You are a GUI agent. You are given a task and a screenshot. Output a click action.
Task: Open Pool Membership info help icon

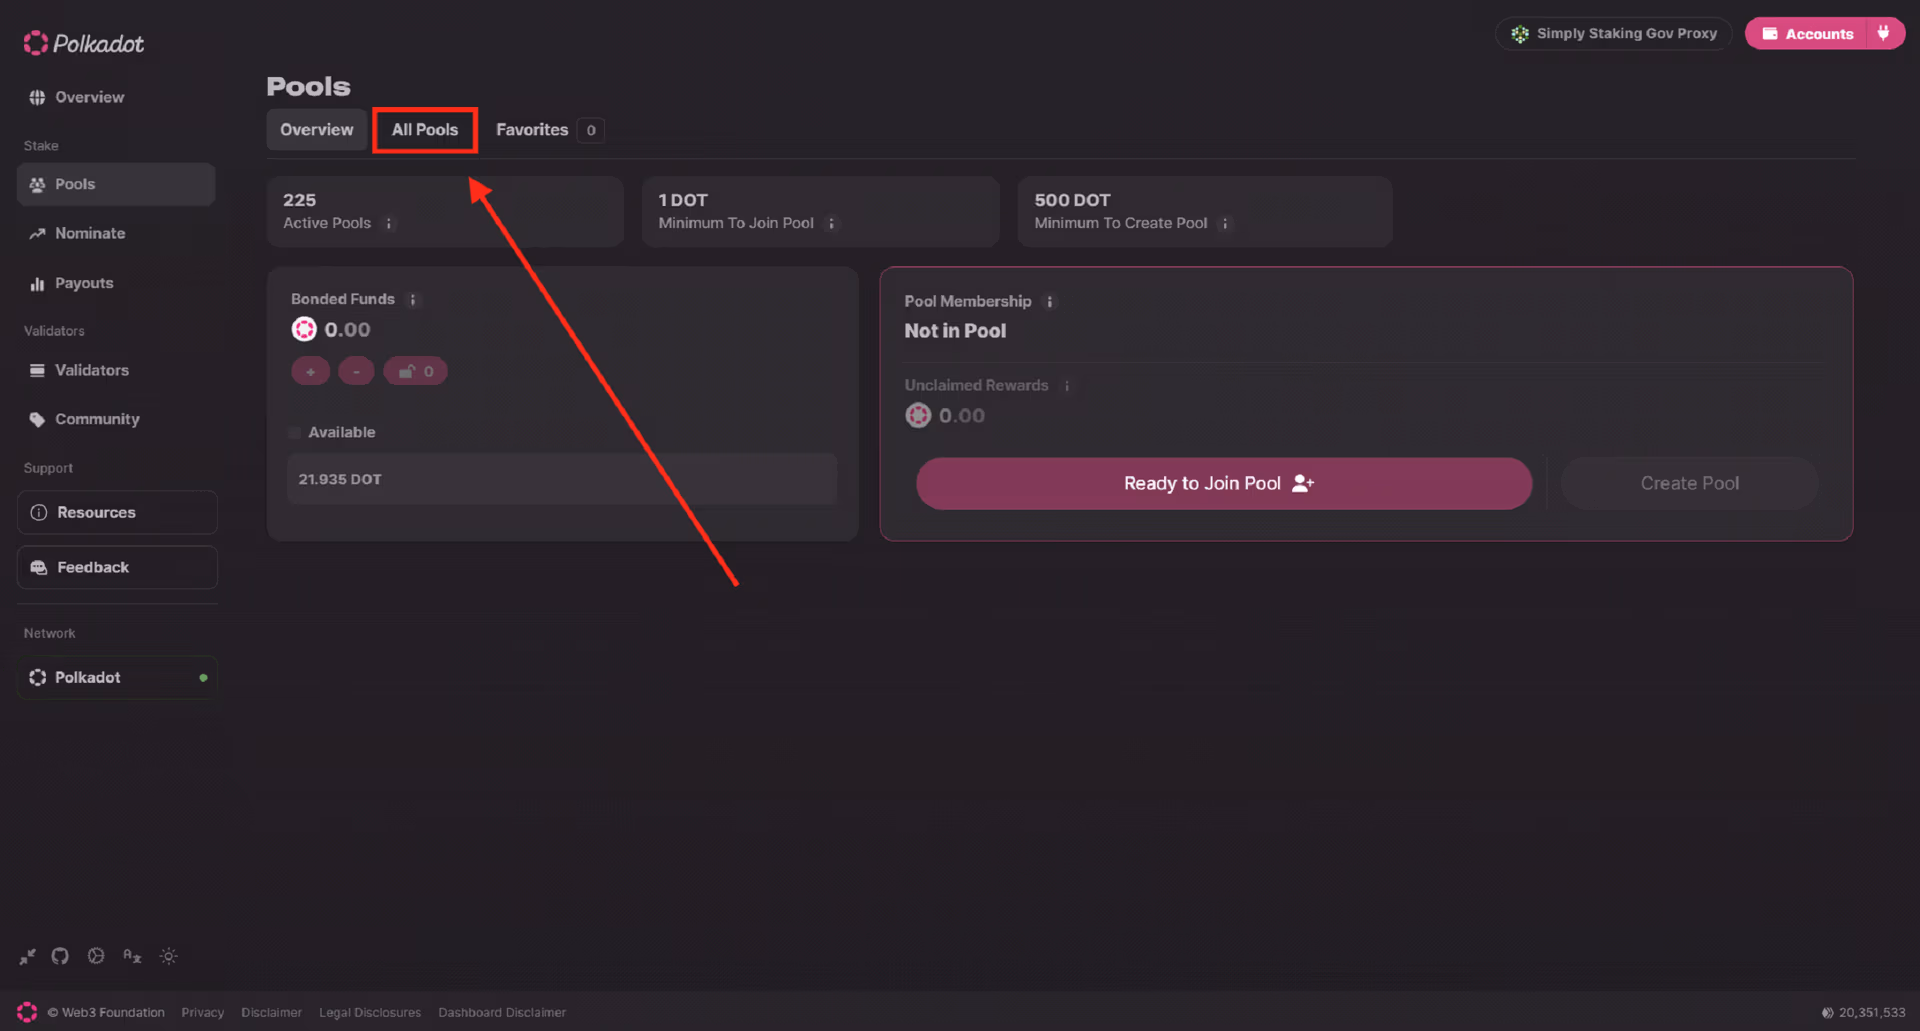[x=1049, y=302]
